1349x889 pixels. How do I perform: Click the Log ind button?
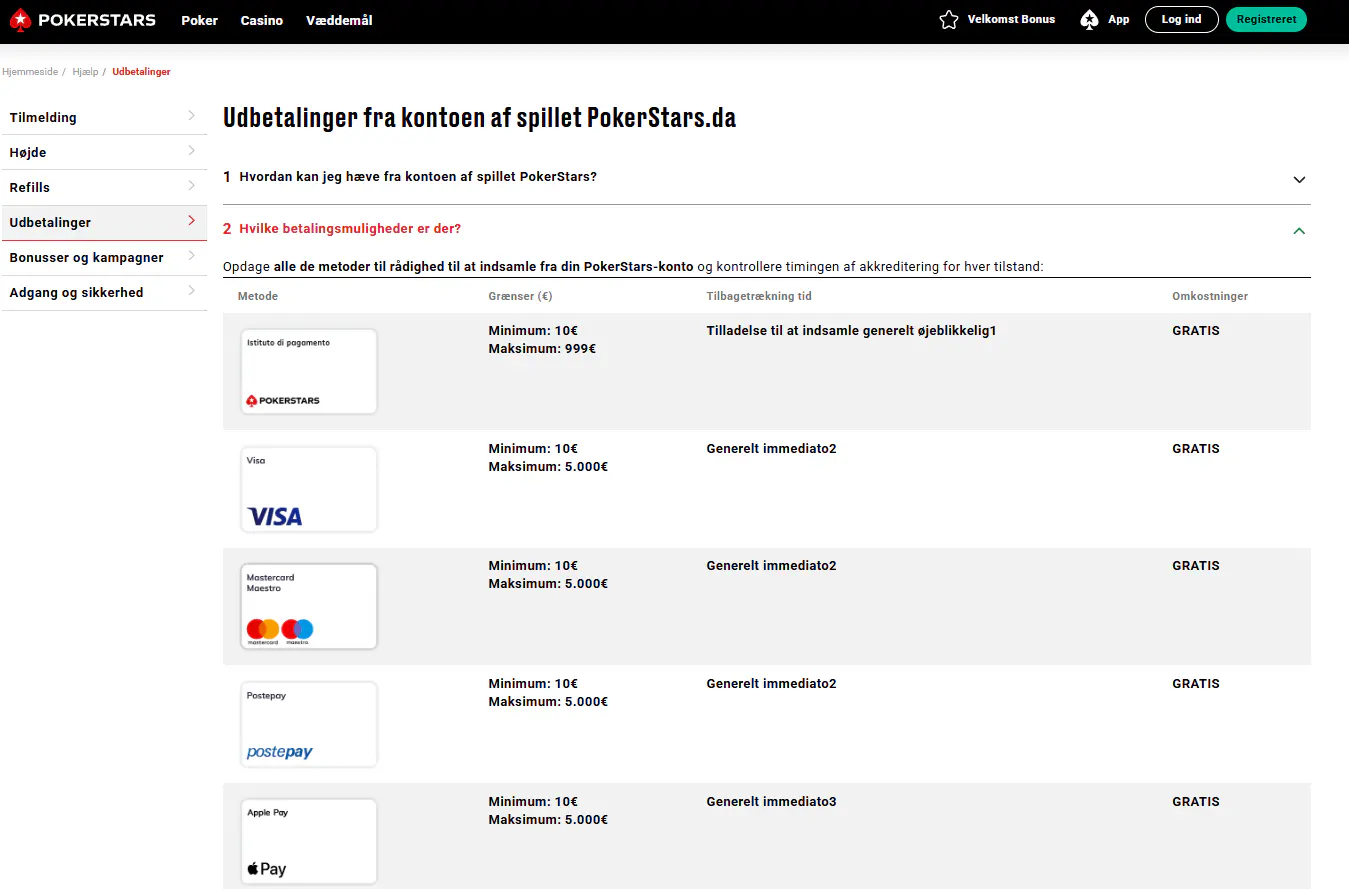(1181, 20)
